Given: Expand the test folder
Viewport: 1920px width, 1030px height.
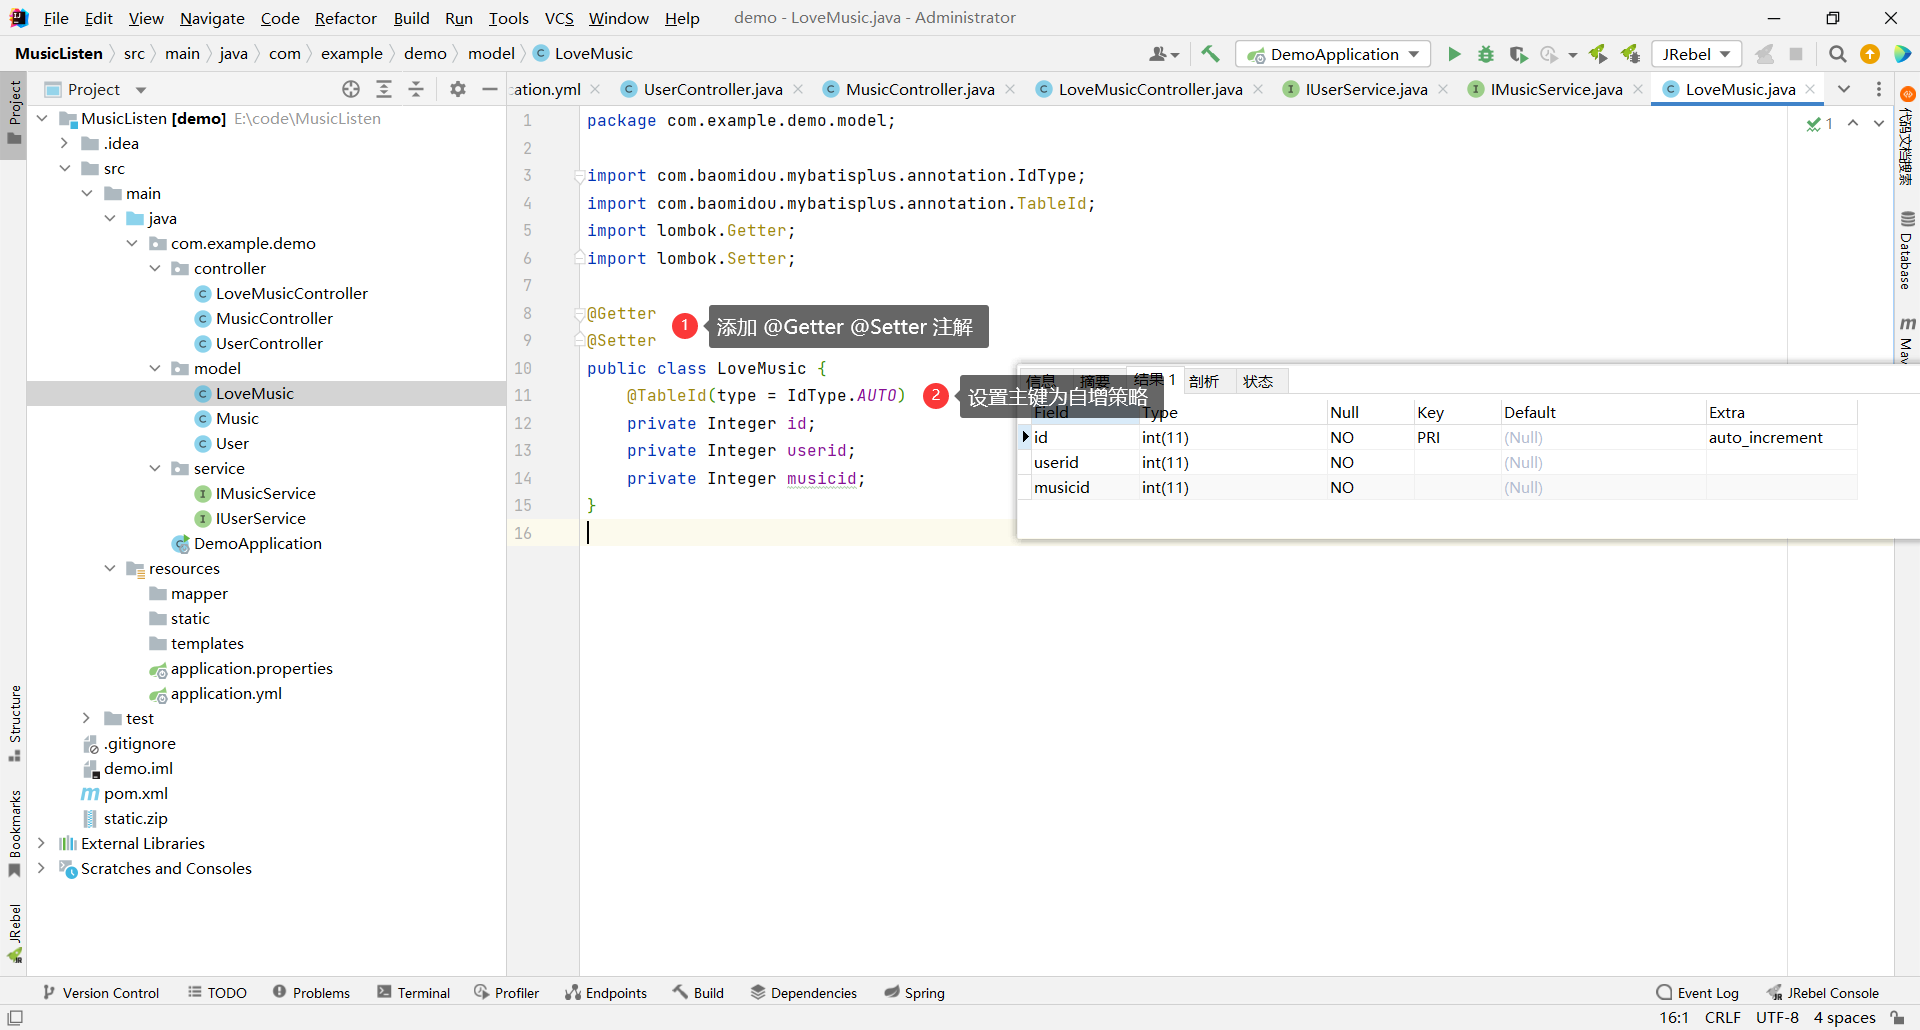Looking at the screenshot, I should coord(87,718).
